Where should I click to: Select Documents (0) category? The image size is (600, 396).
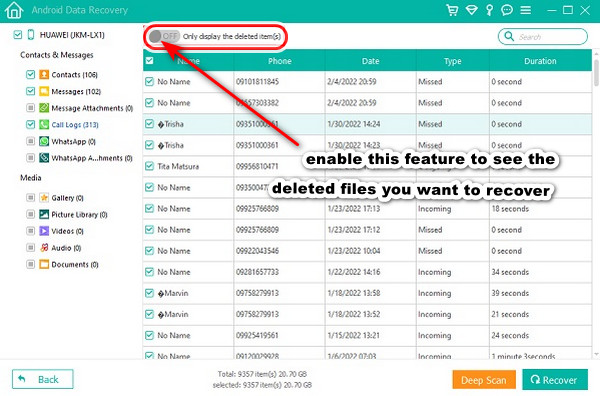point(75,265)
